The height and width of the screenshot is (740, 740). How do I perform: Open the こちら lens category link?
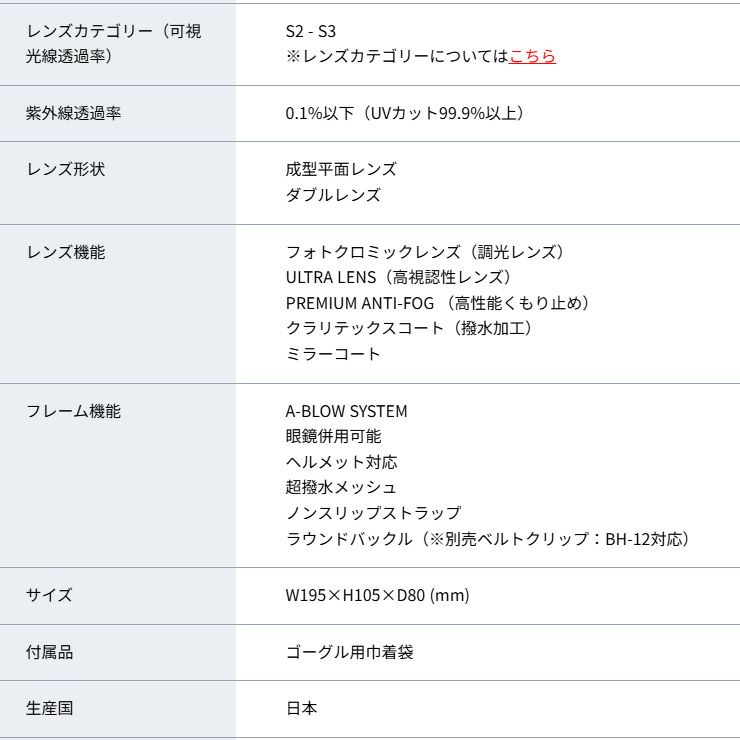532,57
